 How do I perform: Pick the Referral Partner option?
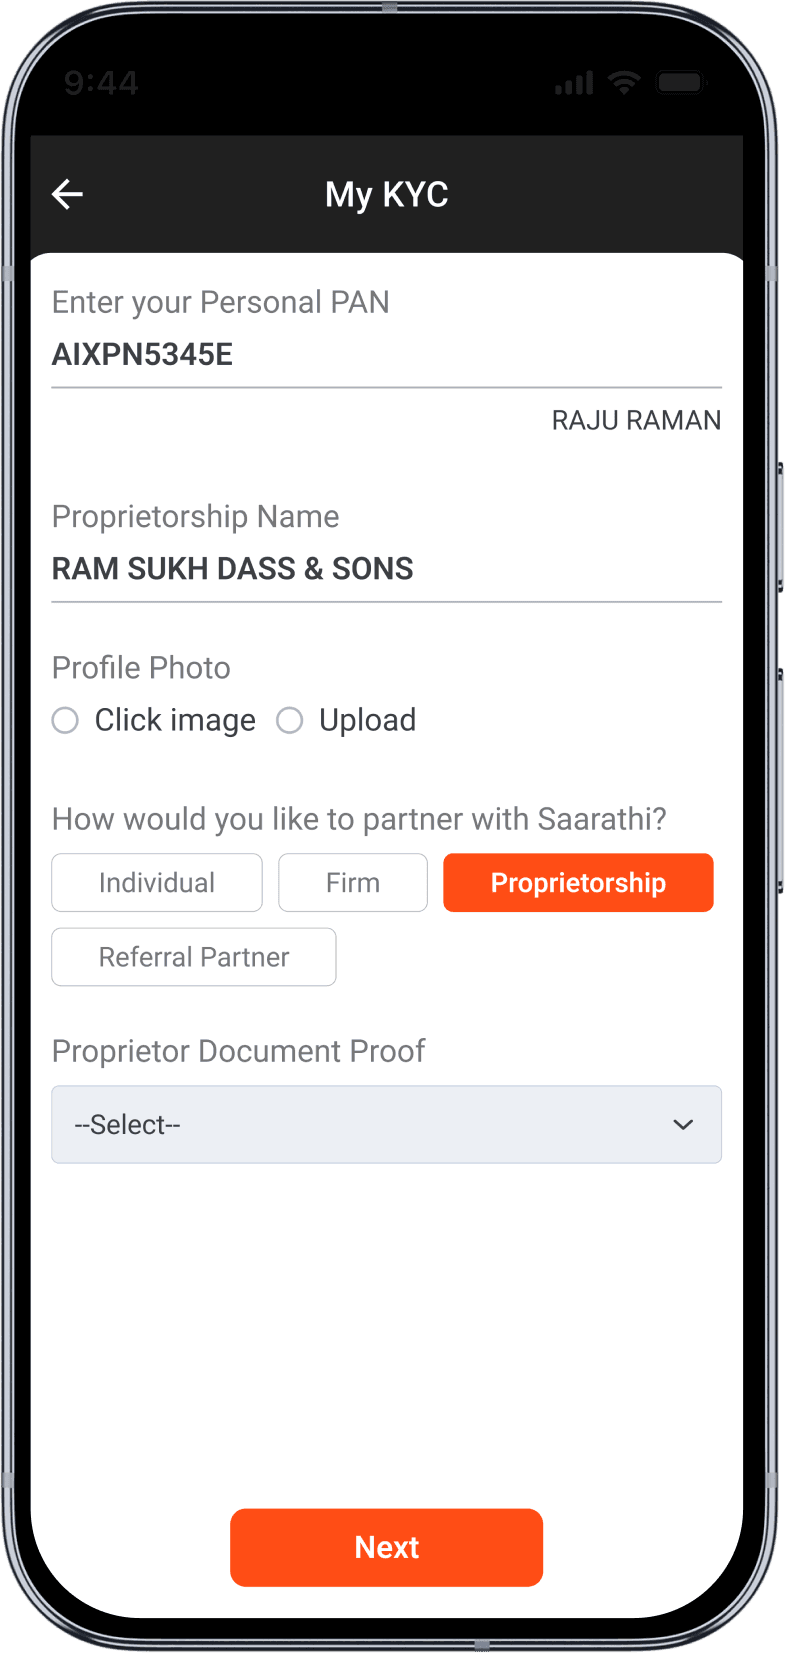tap(194, 957)
